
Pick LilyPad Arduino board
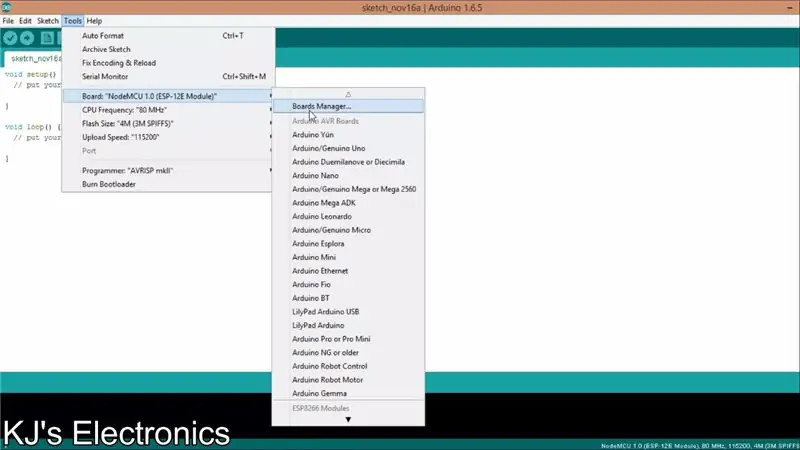348,325
